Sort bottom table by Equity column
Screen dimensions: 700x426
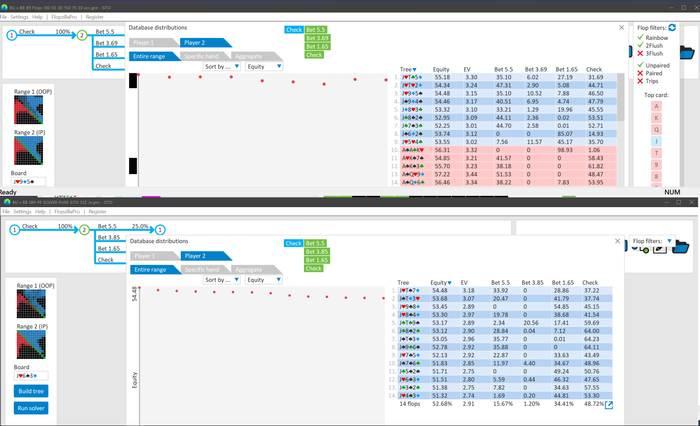tap(441, 283)
